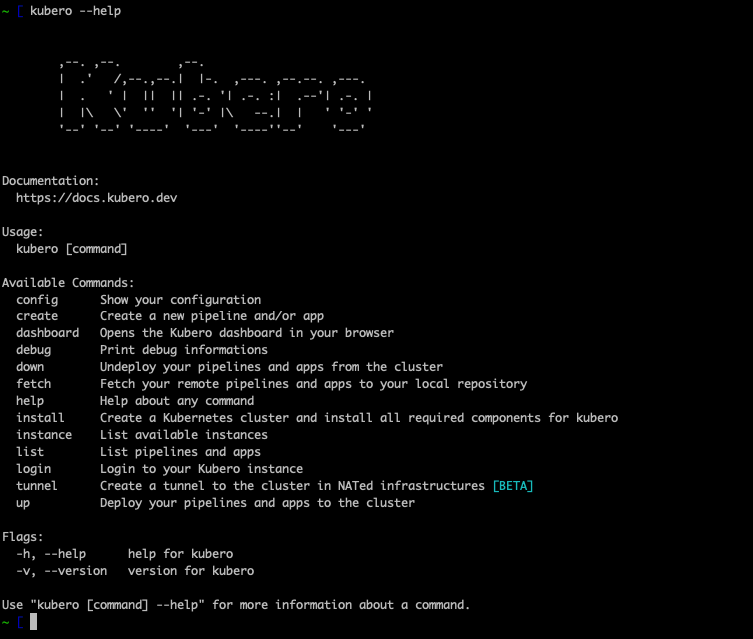This screenshot has width=753, height=639.
Task: Click the 'tunnel' command name
Action: click(36, 486)
